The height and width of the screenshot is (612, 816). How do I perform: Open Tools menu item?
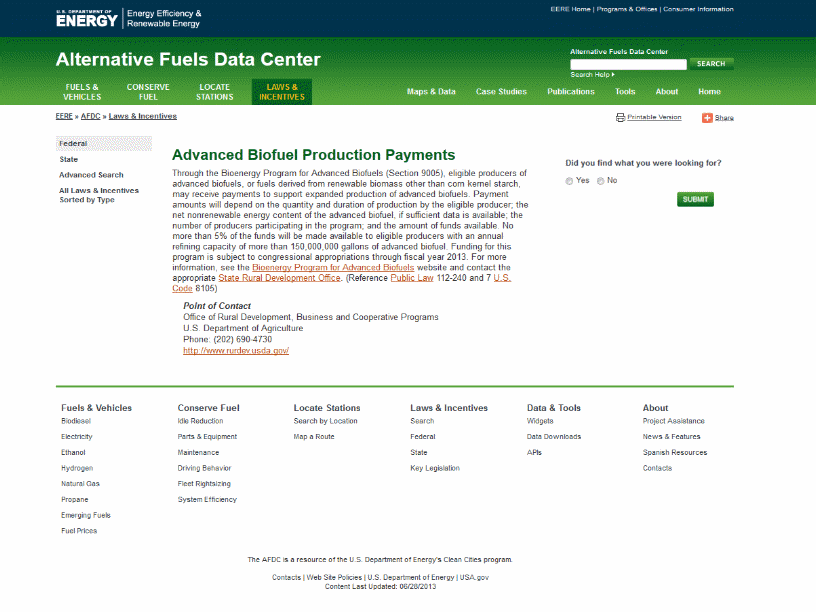click(x=625, y=92)
